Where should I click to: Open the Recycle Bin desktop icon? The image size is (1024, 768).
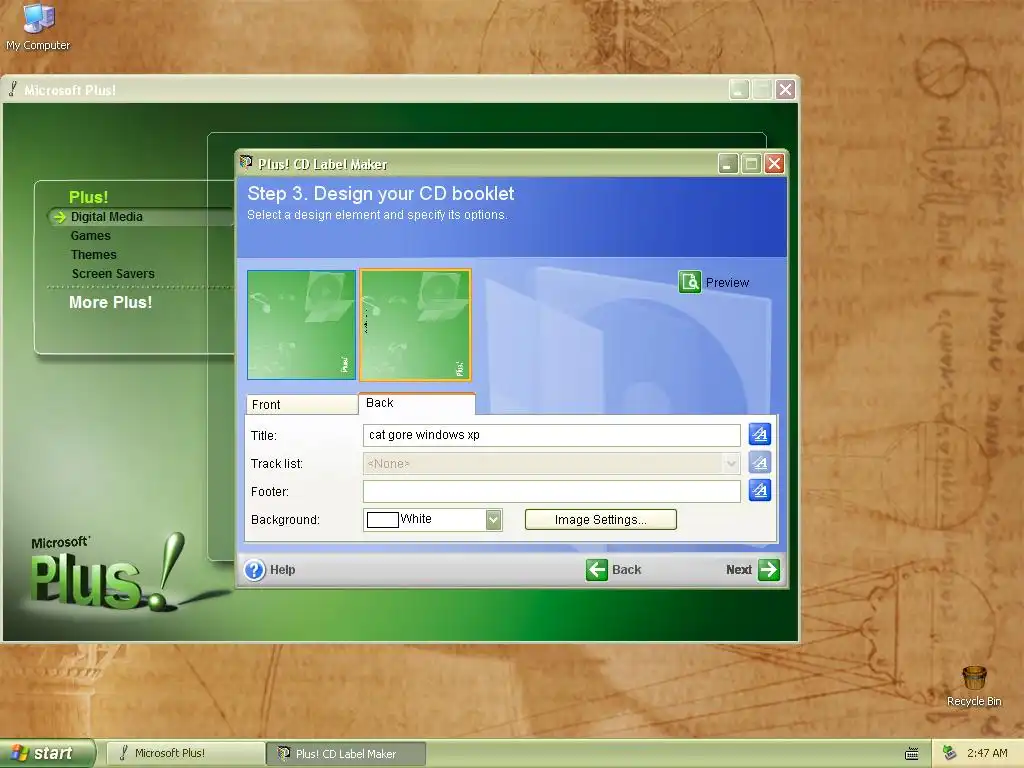pyautogui.click(x=974, y=686)
